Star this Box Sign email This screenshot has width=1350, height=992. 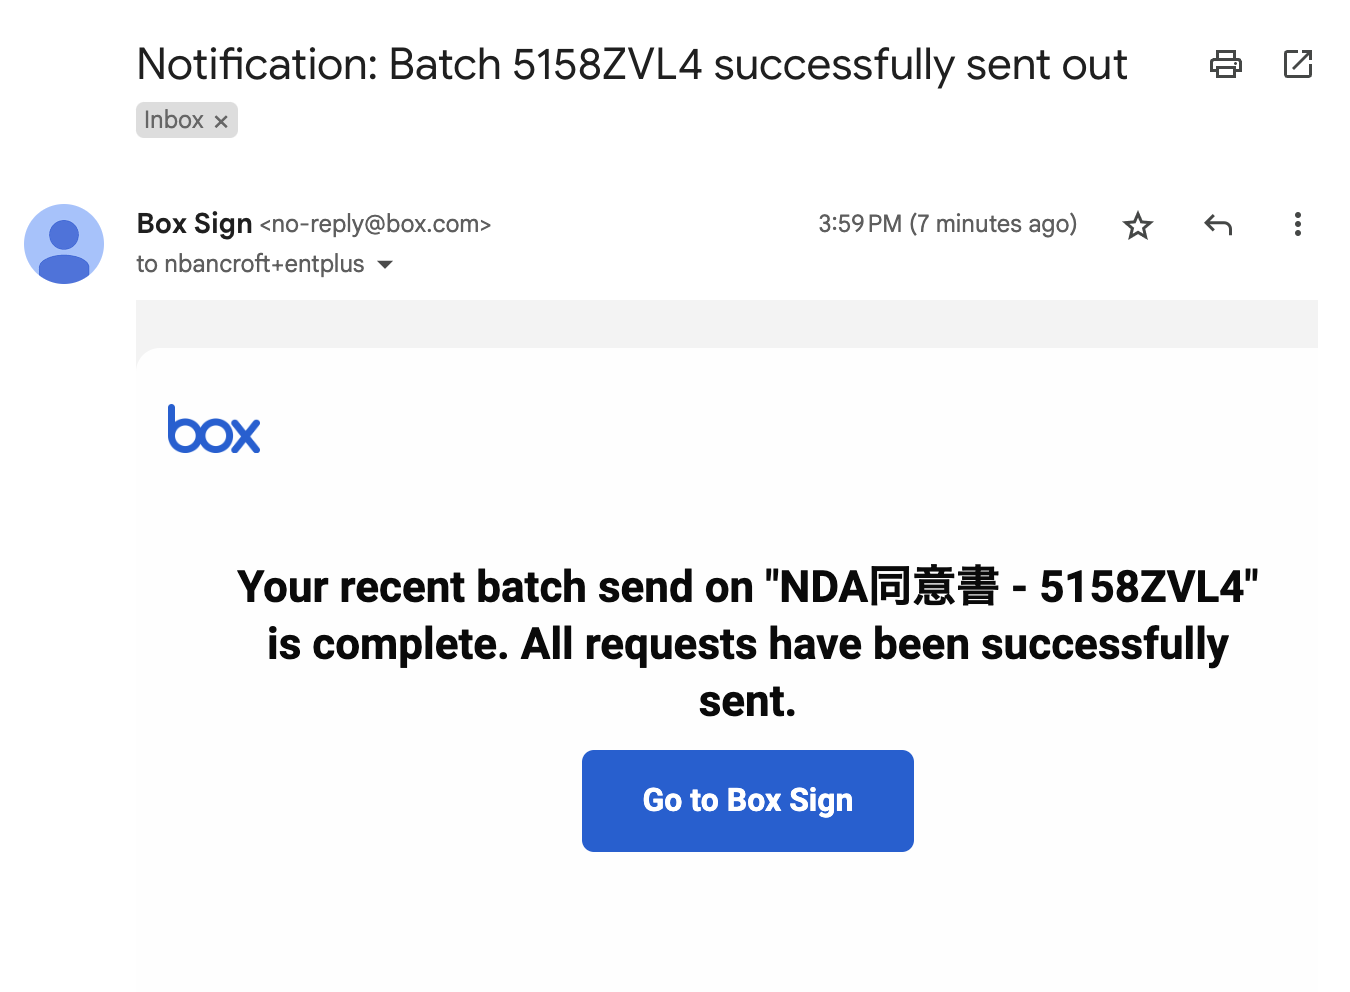coord(1138,225)
